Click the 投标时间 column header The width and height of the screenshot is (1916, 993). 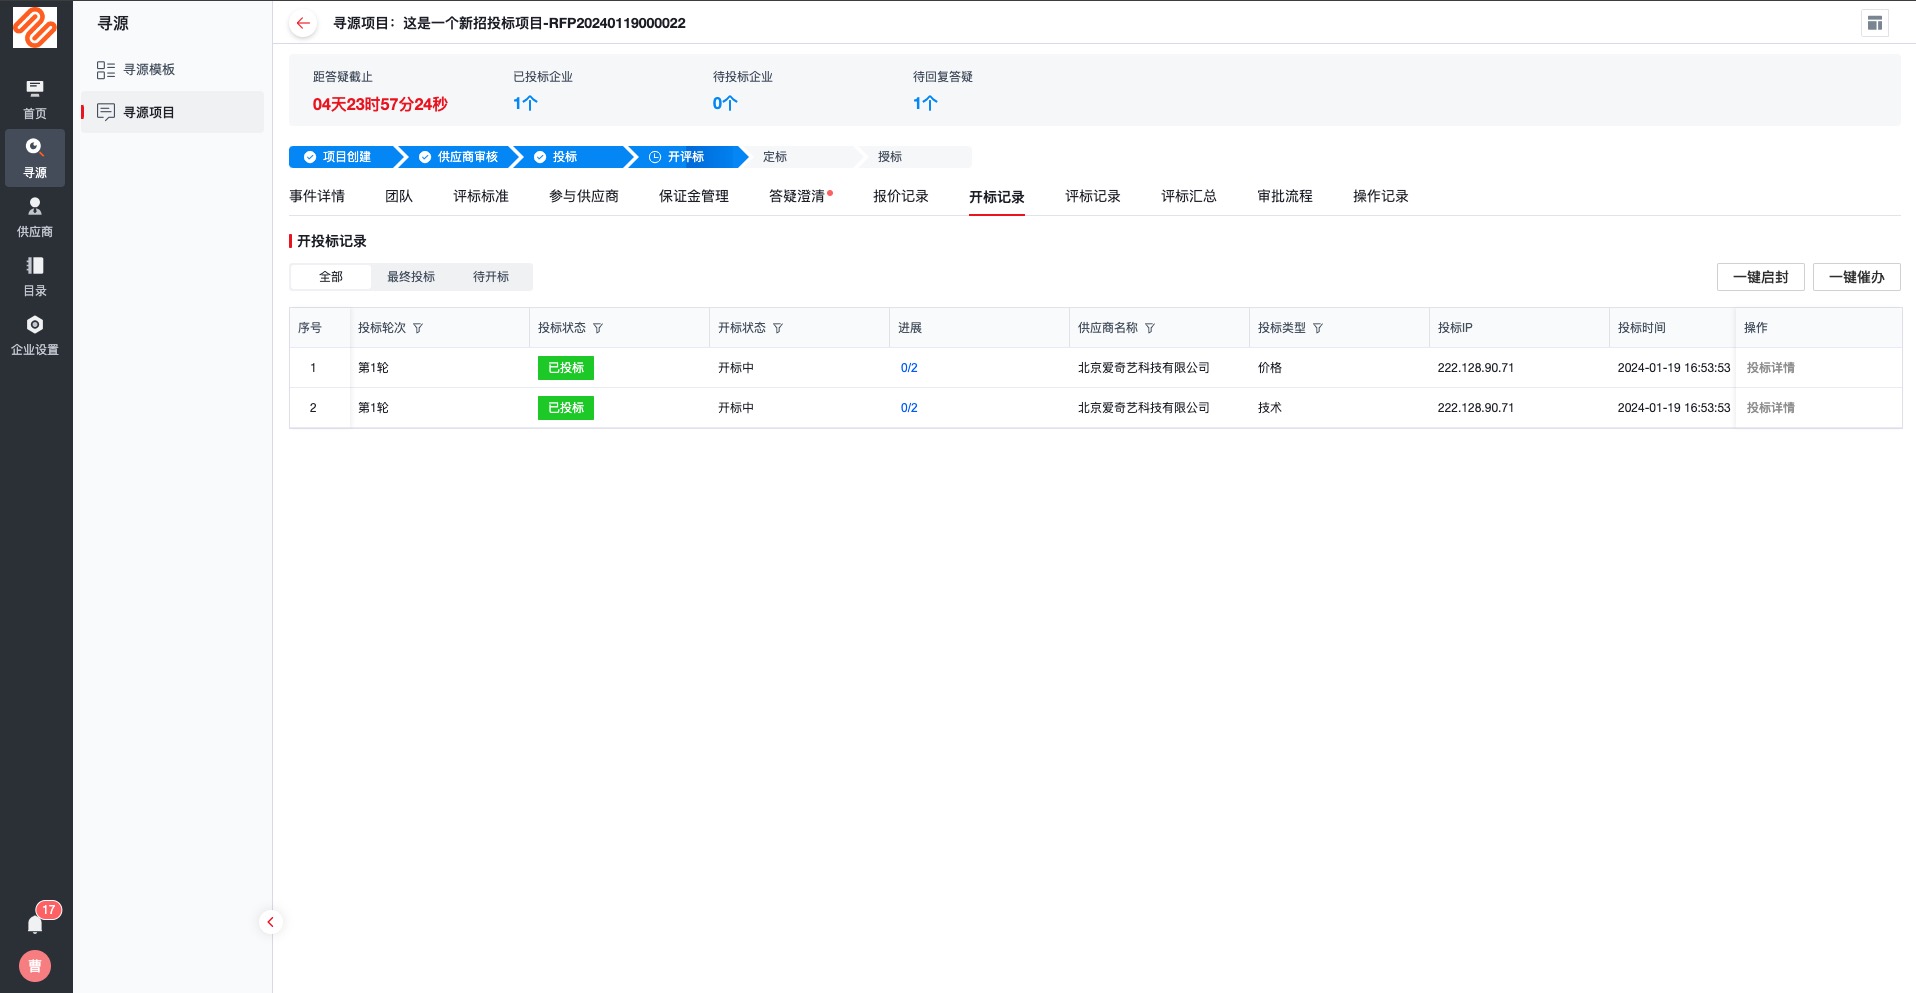point(1642,328)
